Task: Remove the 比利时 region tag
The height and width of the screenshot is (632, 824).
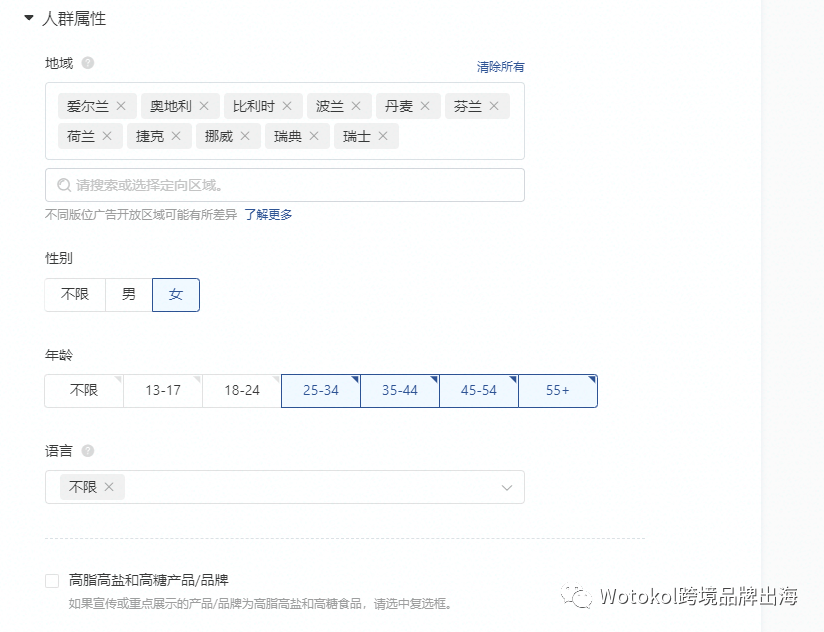Action: coord(287,106)
